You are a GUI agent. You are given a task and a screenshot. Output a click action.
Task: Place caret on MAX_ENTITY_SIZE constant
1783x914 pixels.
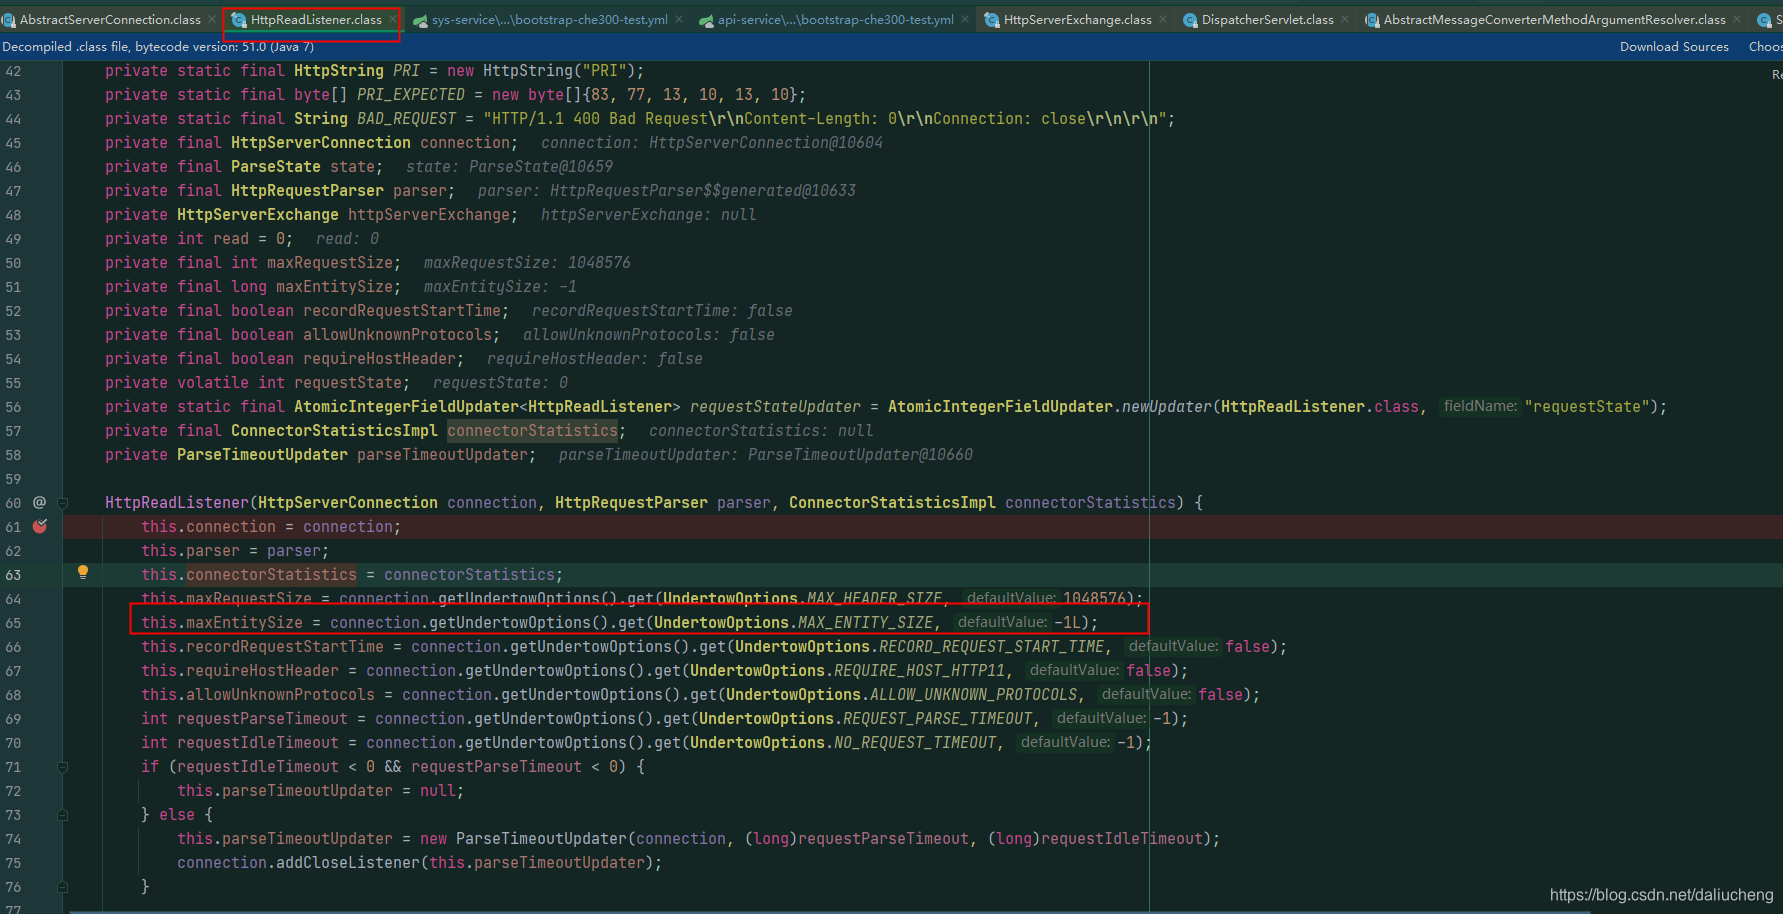(x=865, y=623)
